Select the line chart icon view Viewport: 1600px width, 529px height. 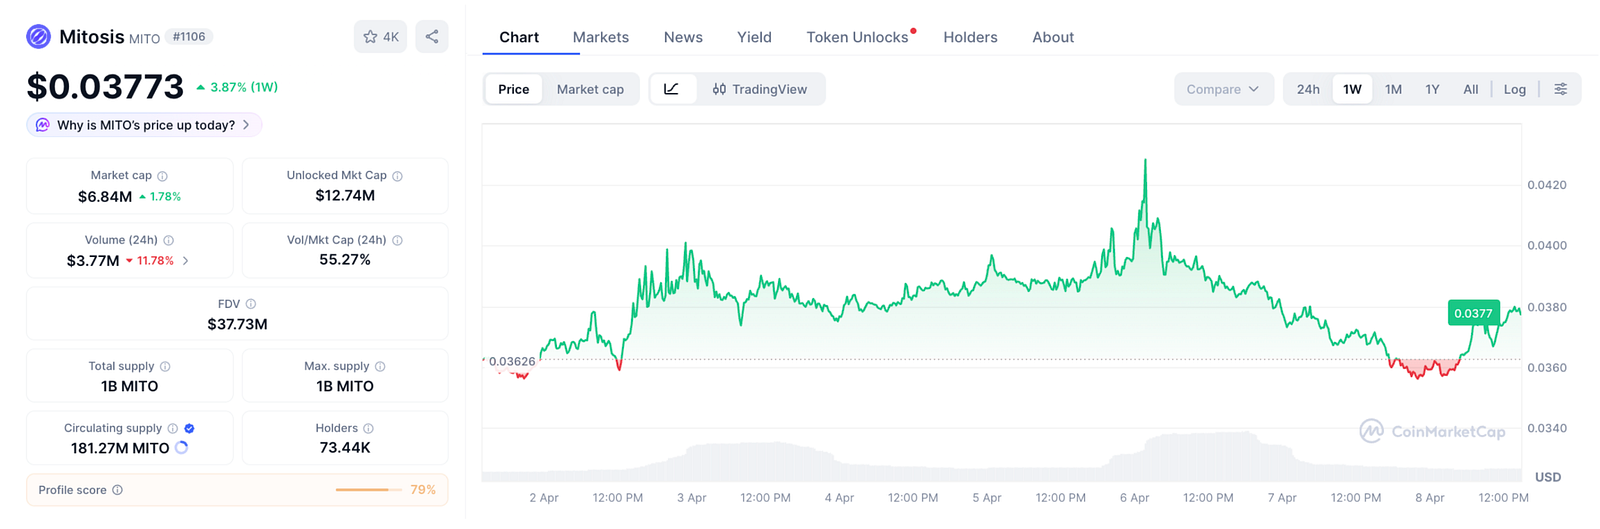672,89
